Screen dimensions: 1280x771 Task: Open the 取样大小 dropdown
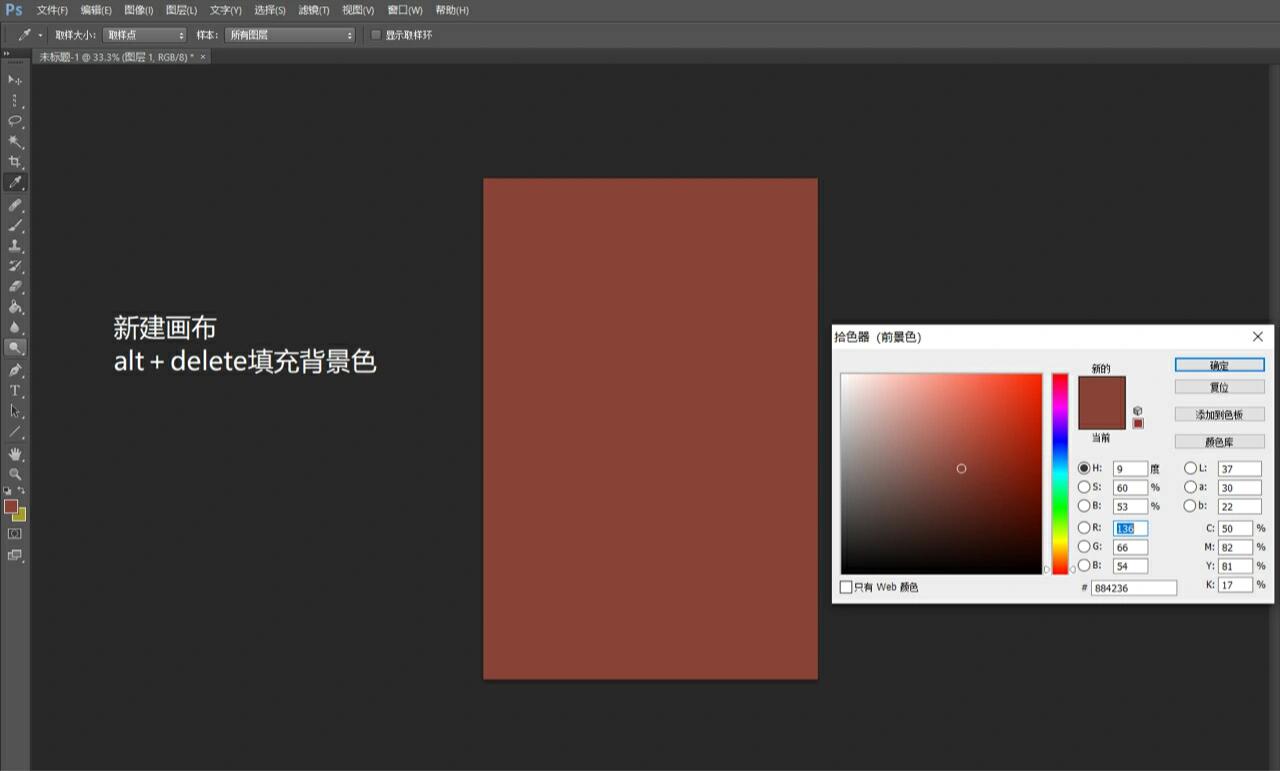click(x=145, y=35)
